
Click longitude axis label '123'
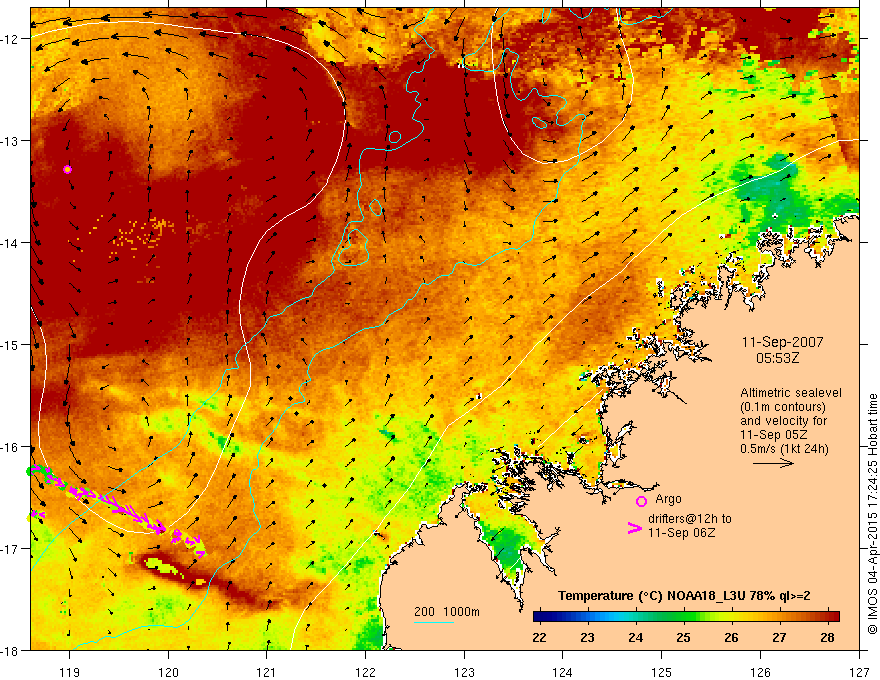464,672
